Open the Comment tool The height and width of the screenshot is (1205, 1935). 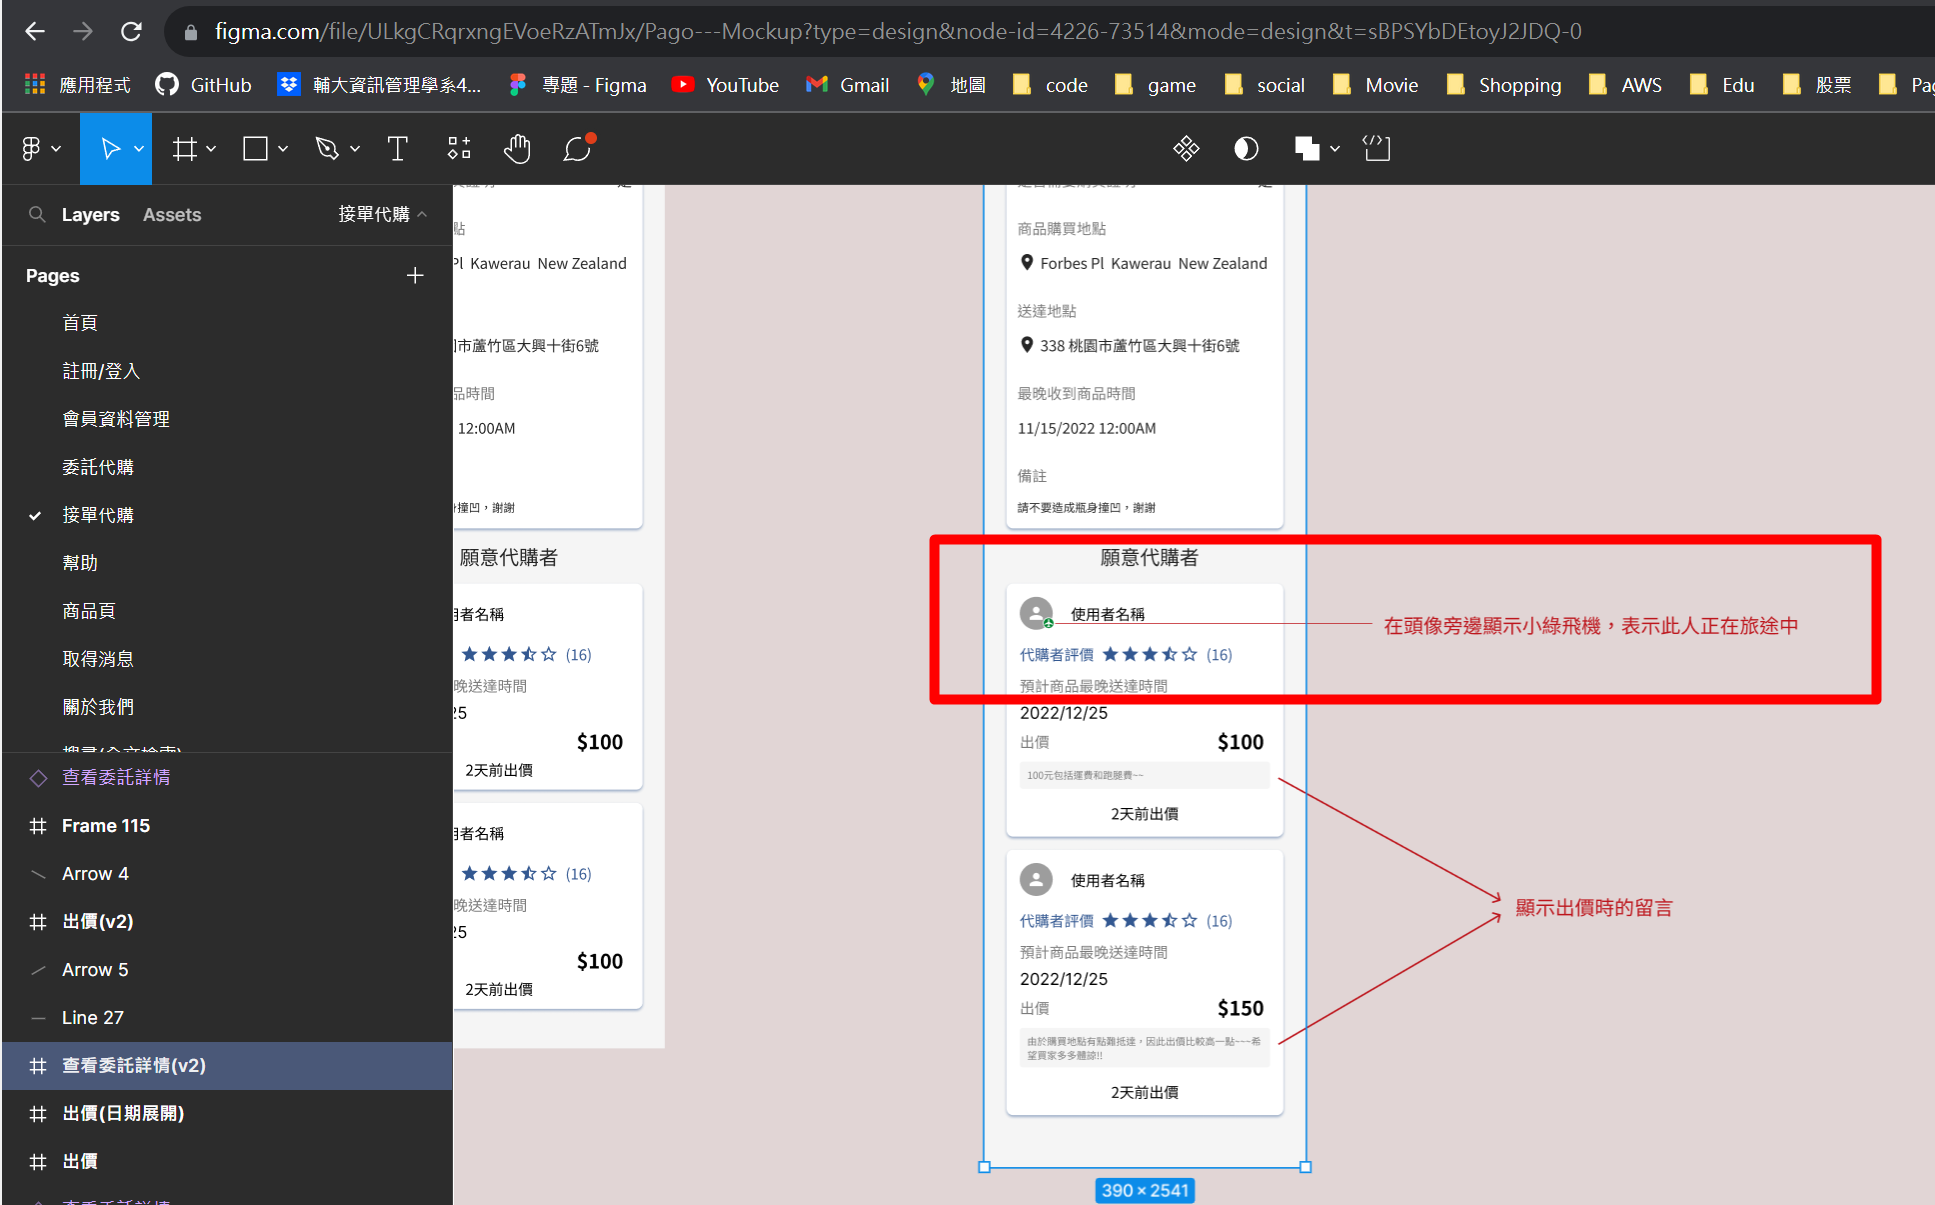pyautogui.click(x=577, y=148)
